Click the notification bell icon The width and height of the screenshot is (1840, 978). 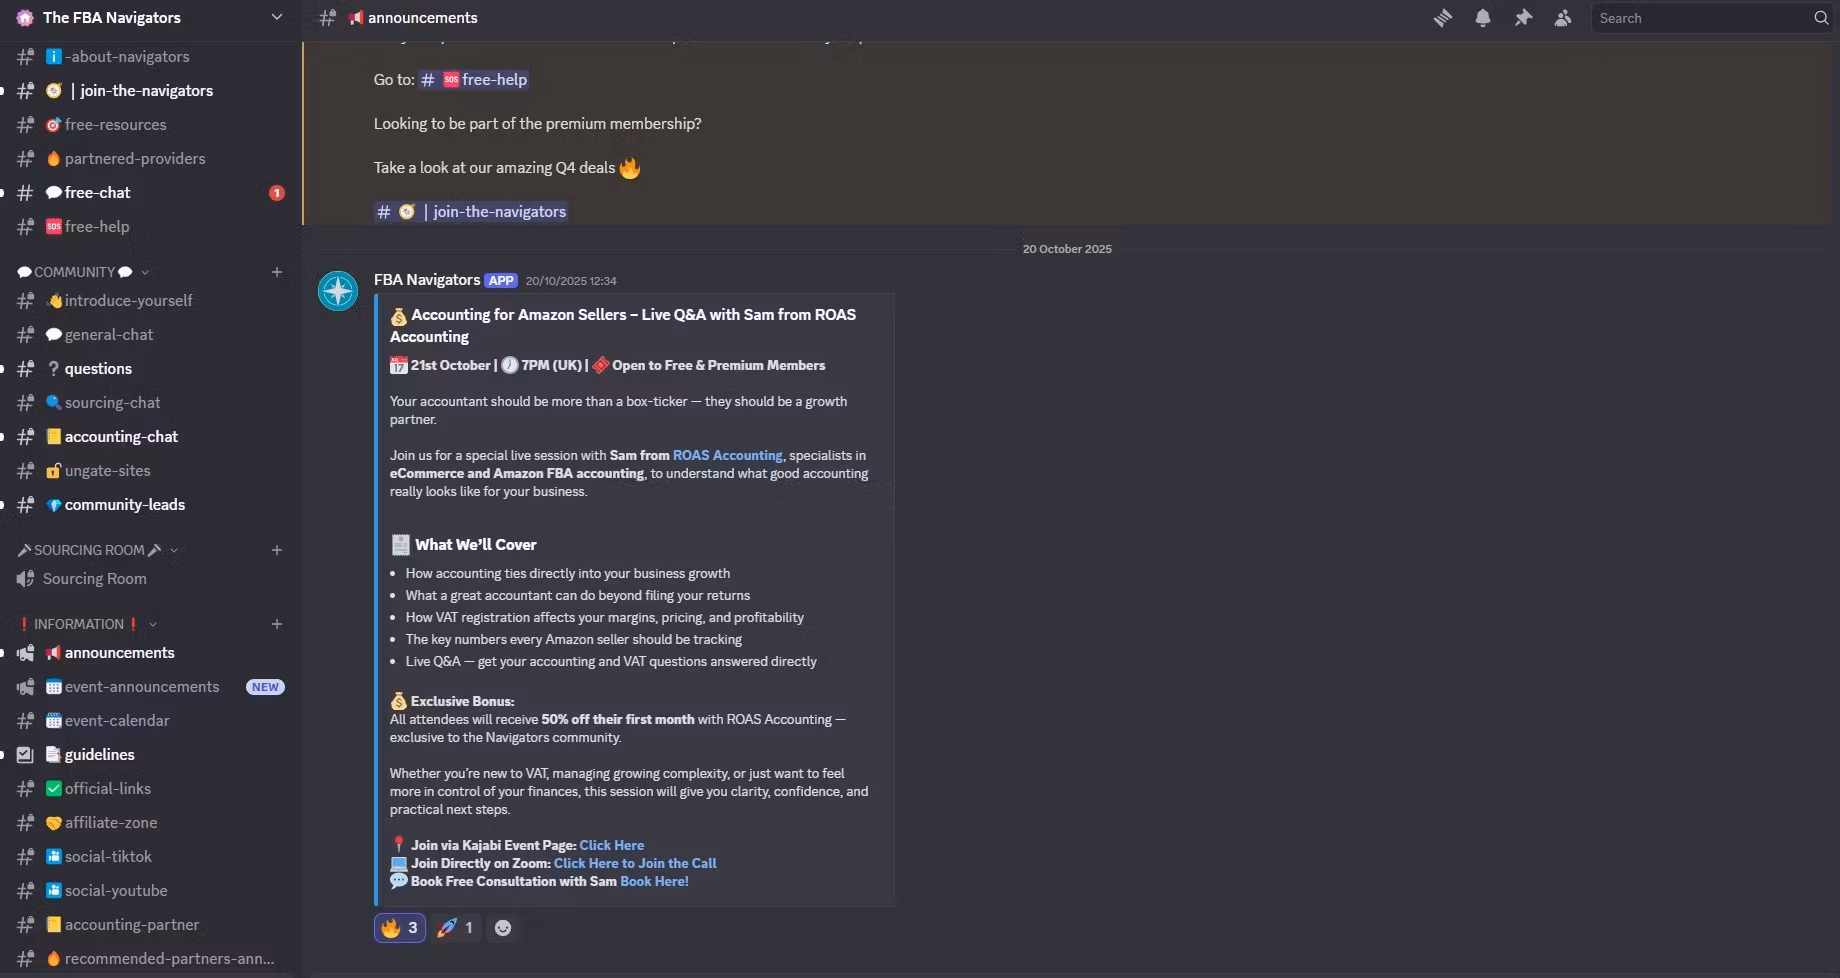[1483, 18]
